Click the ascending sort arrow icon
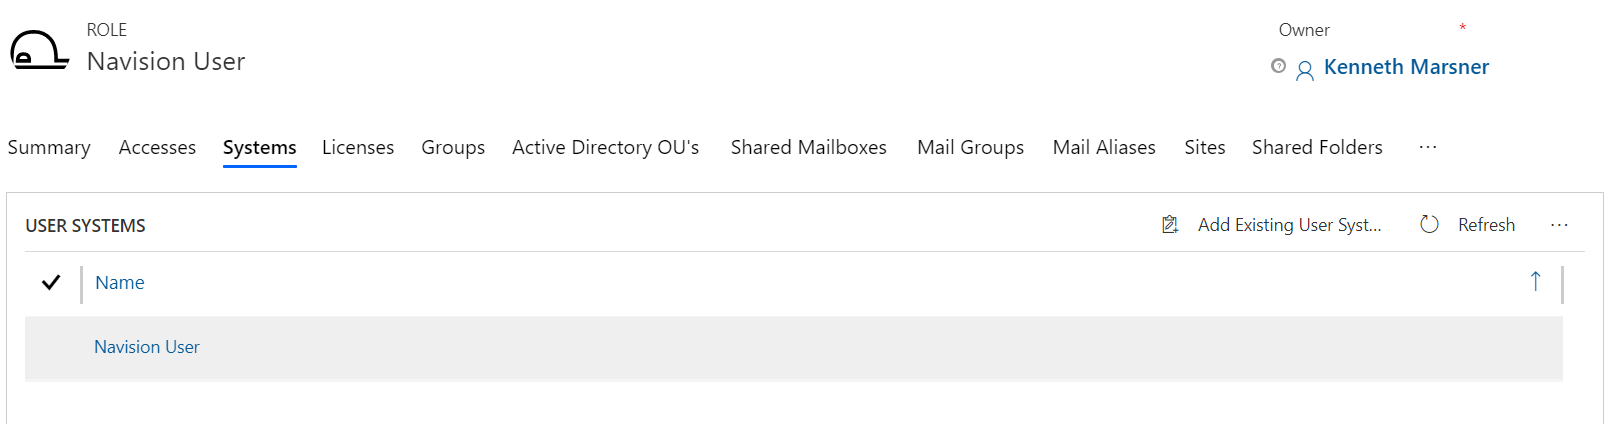This screenshot has width=1610, height=424. coord(1535,282)
